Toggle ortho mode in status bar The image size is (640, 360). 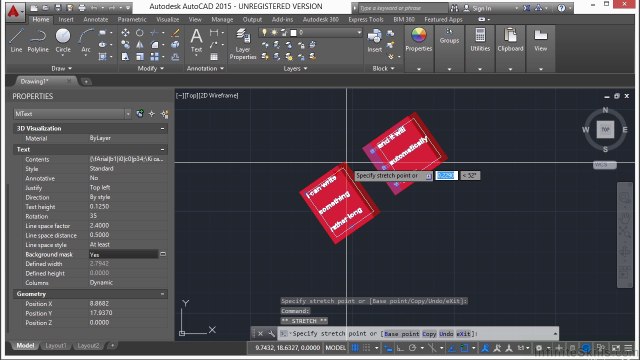tap(400, 348)
